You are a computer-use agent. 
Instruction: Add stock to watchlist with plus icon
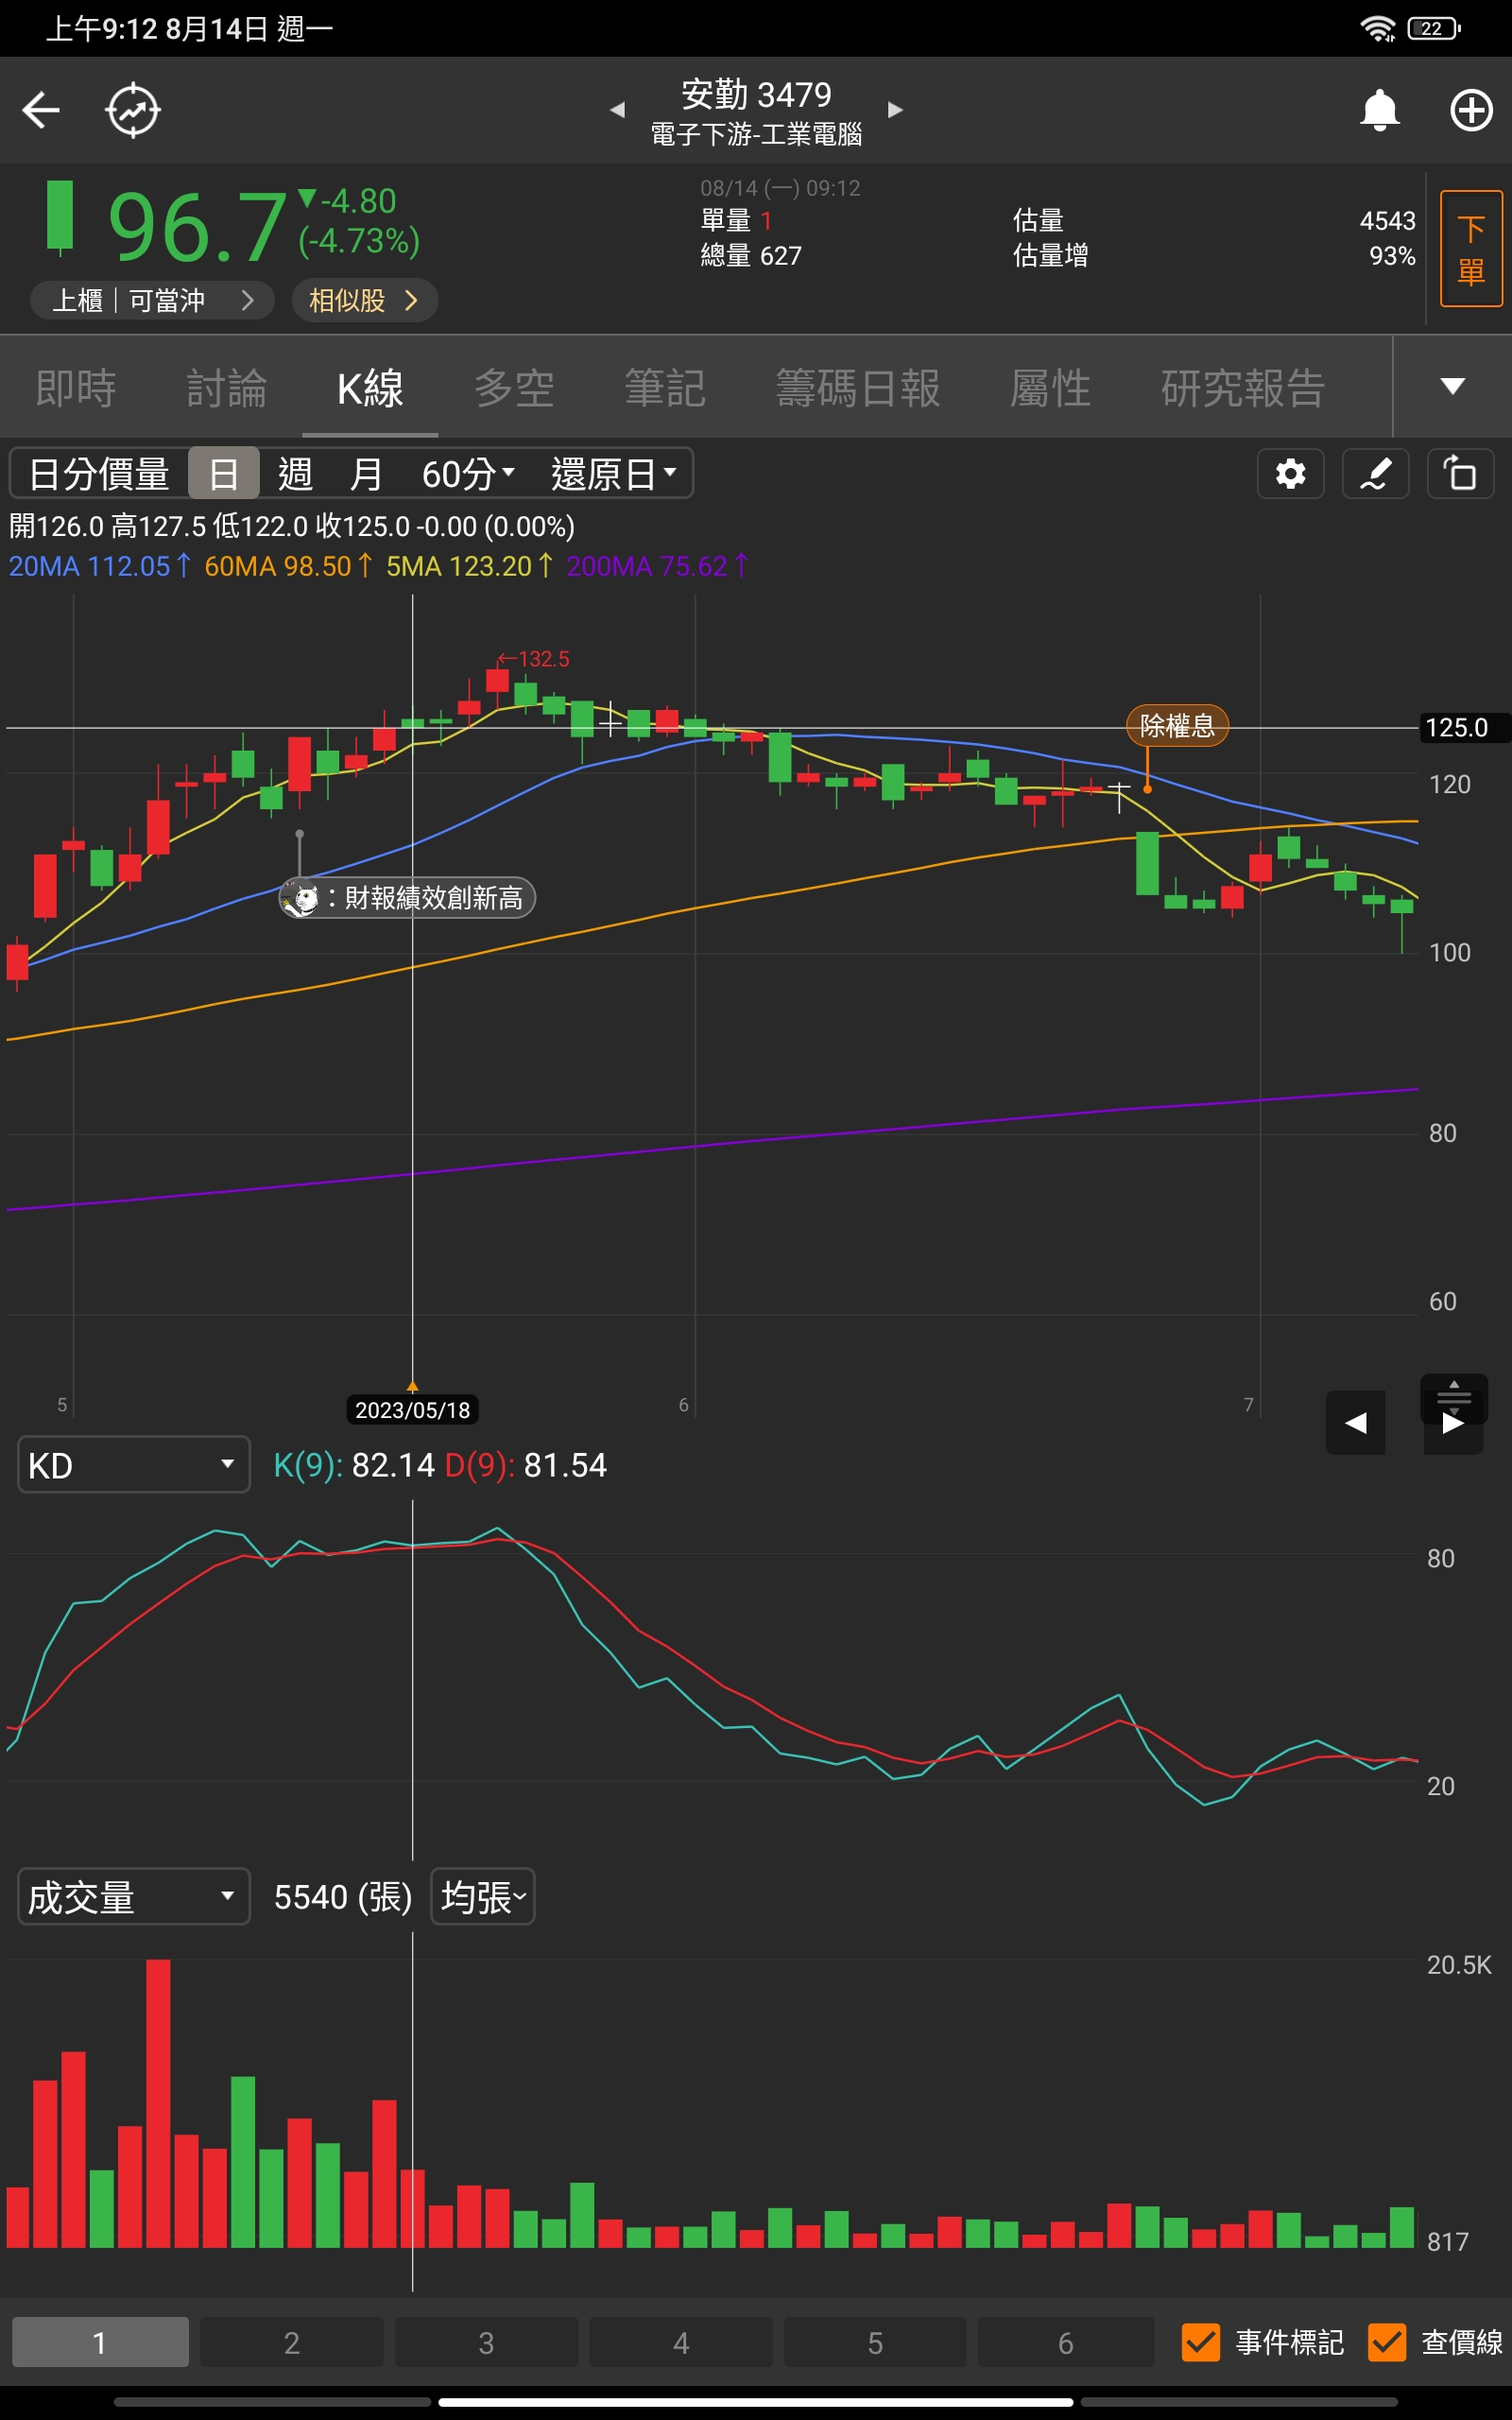tap(1470, 110)
